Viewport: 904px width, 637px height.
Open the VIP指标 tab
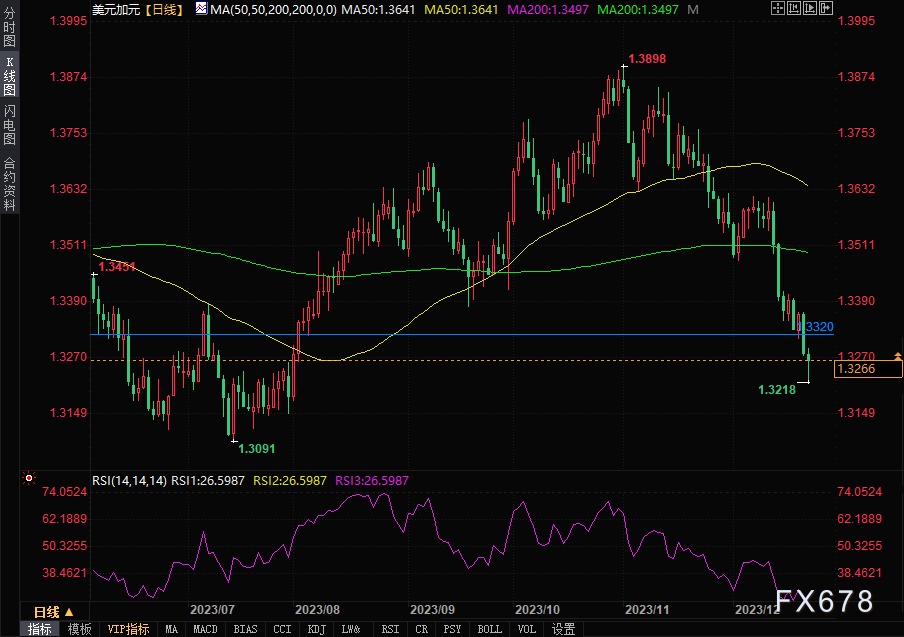pyautogui.click(x=128, y=629)
